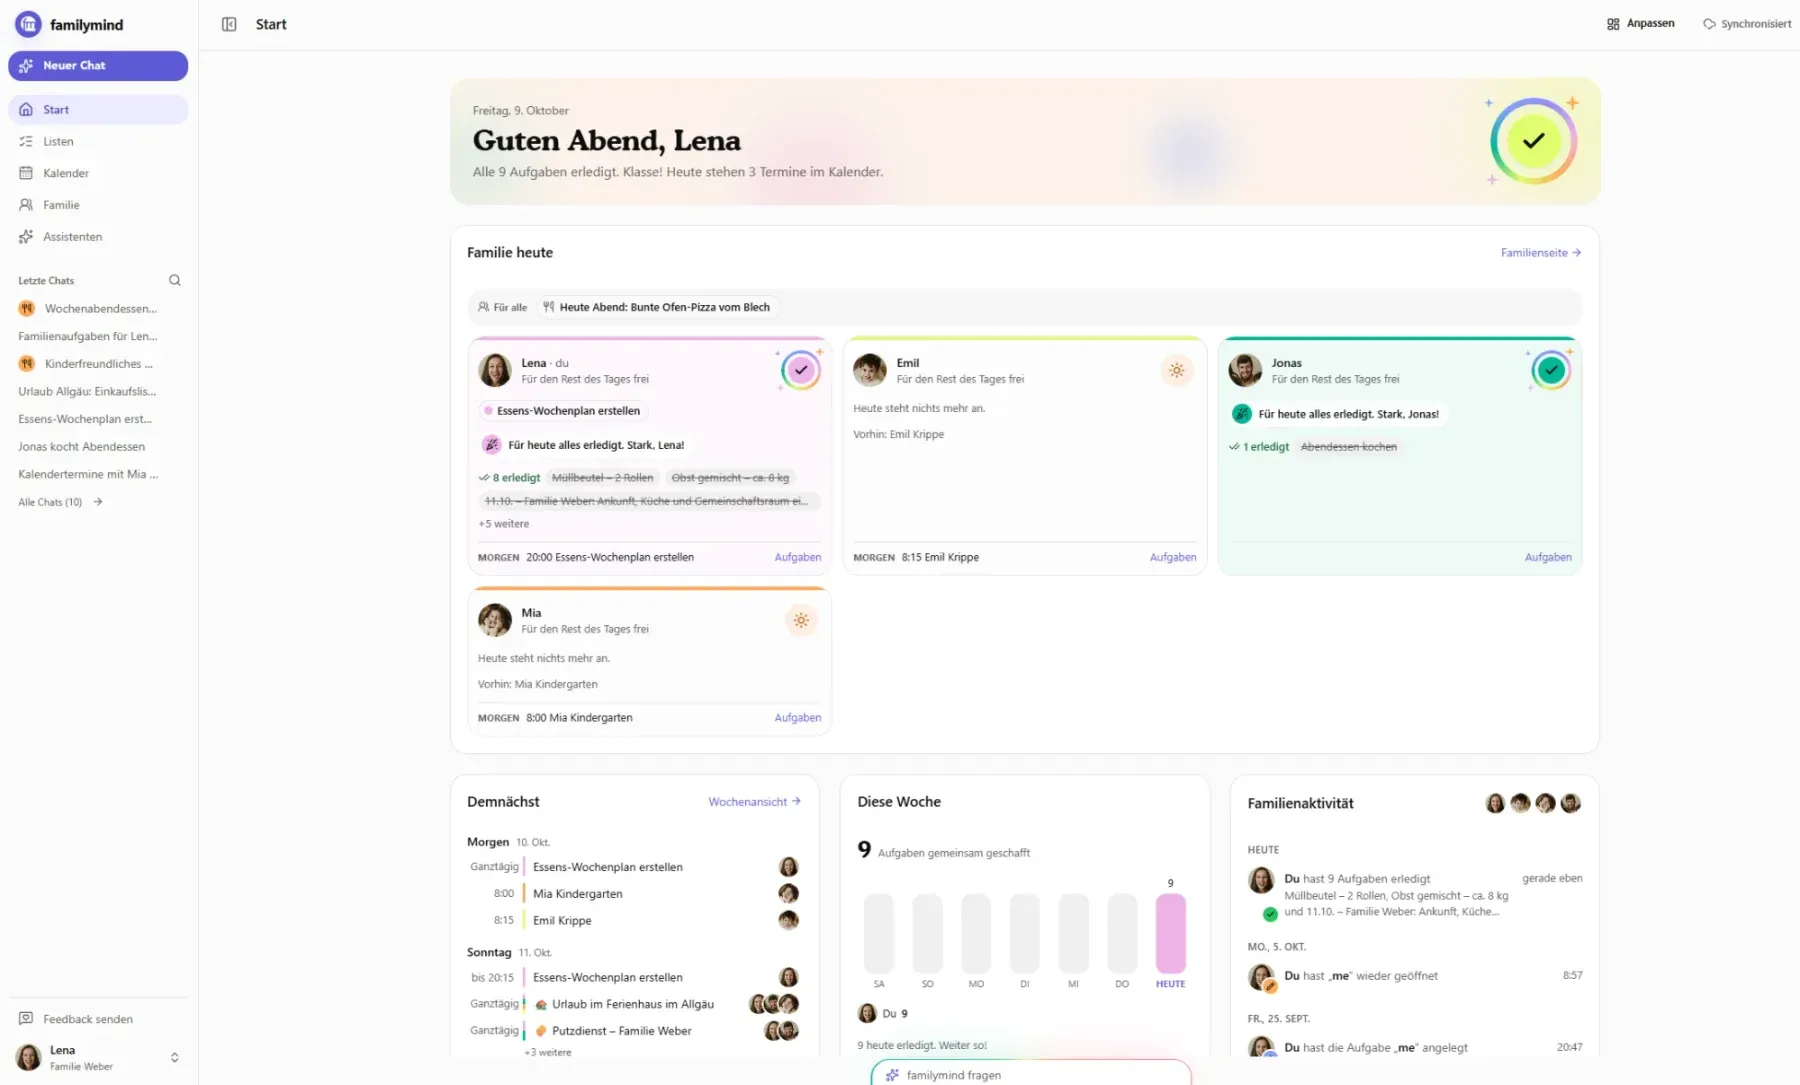Click Lena's completion ring checkmark icon

pyautogui.click(x=800, y=370)
